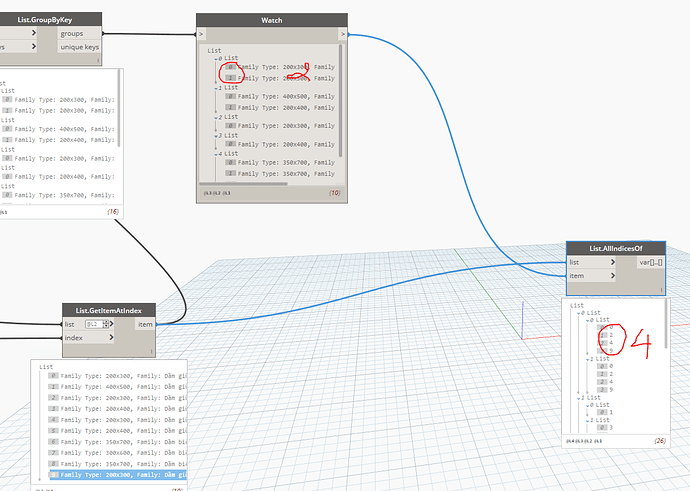
Task: Click row 6 'Family Type: 350x700' in GetItemAtIndex preview
Action: (x=117, y=442)
